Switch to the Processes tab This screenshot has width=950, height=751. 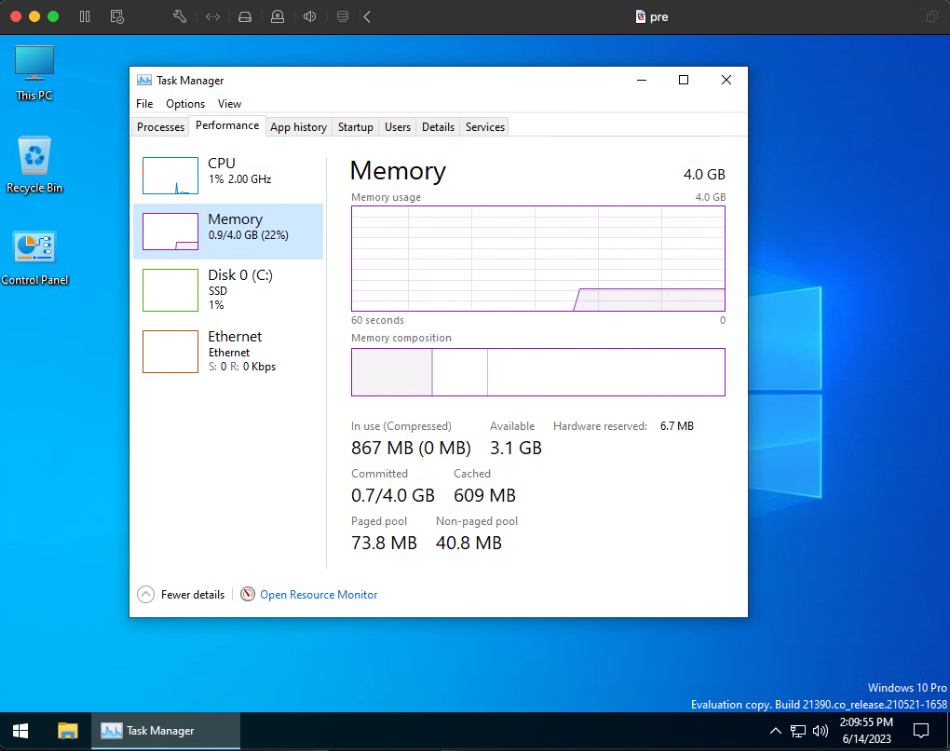pos(160,126)
